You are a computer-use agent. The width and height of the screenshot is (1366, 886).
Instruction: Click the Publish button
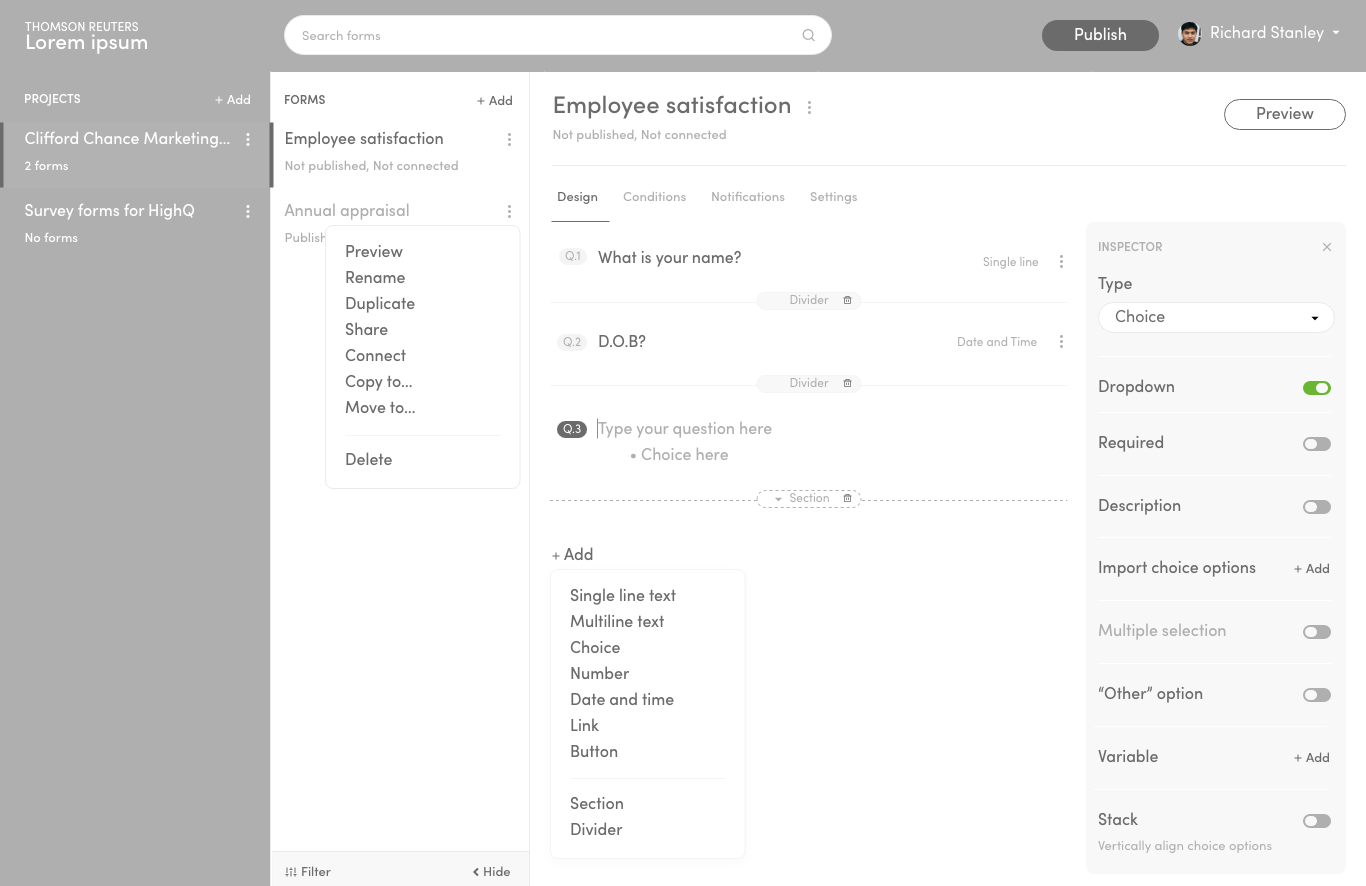pyautogui.click(x=1099, y=35)
